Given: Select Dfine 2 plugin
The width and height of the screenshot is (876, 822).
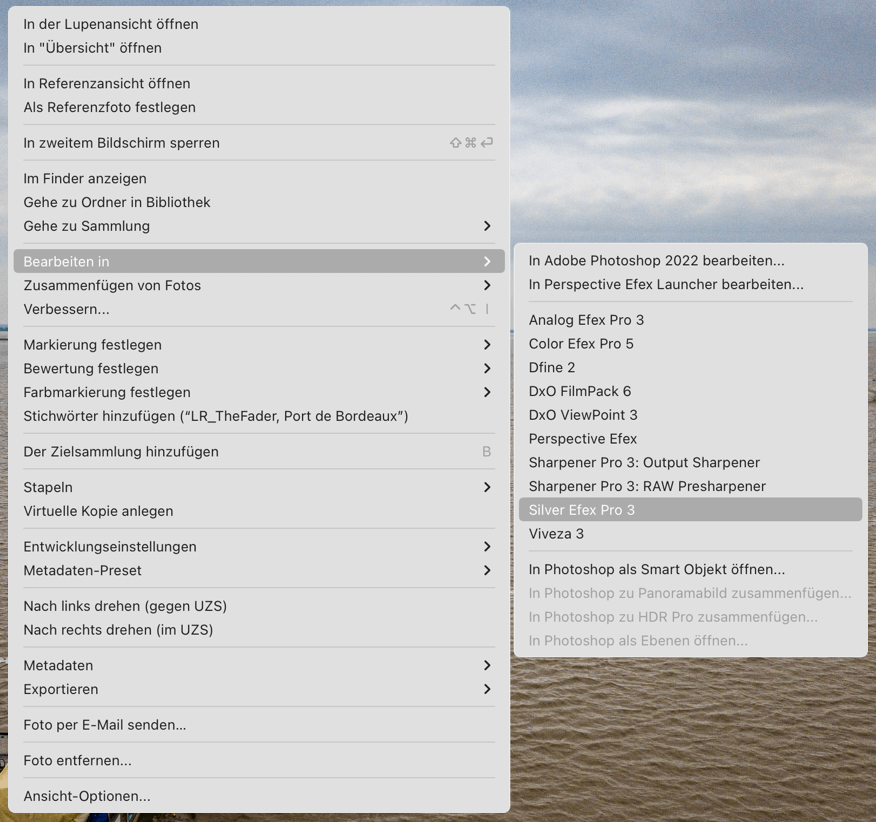Looking at the screenshot, I should tap(691, 368).
